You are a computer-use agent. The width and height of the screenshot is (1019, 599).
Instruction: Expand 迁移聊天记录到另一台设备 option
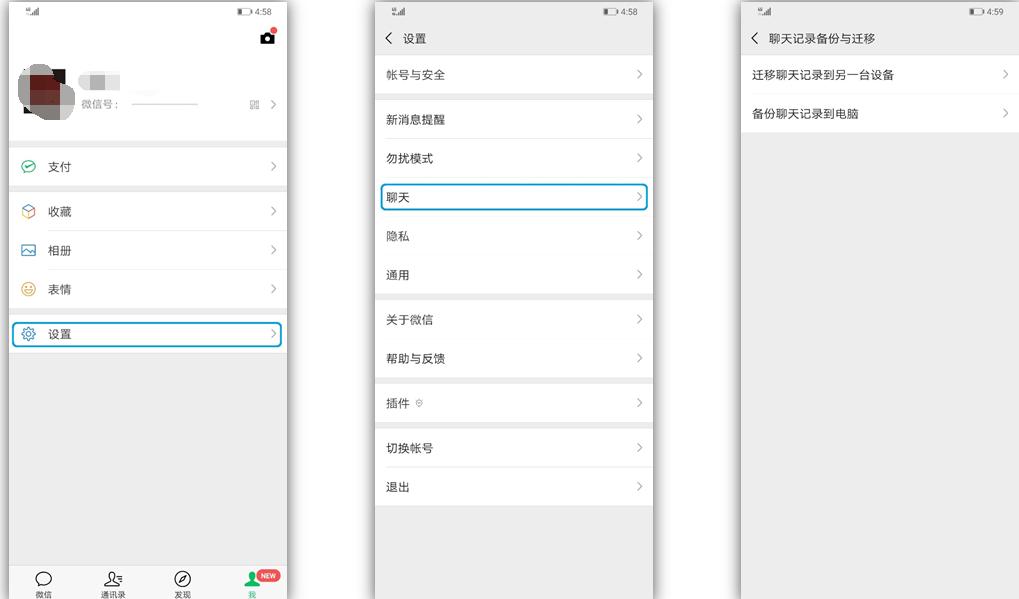[x=878, y=74]
